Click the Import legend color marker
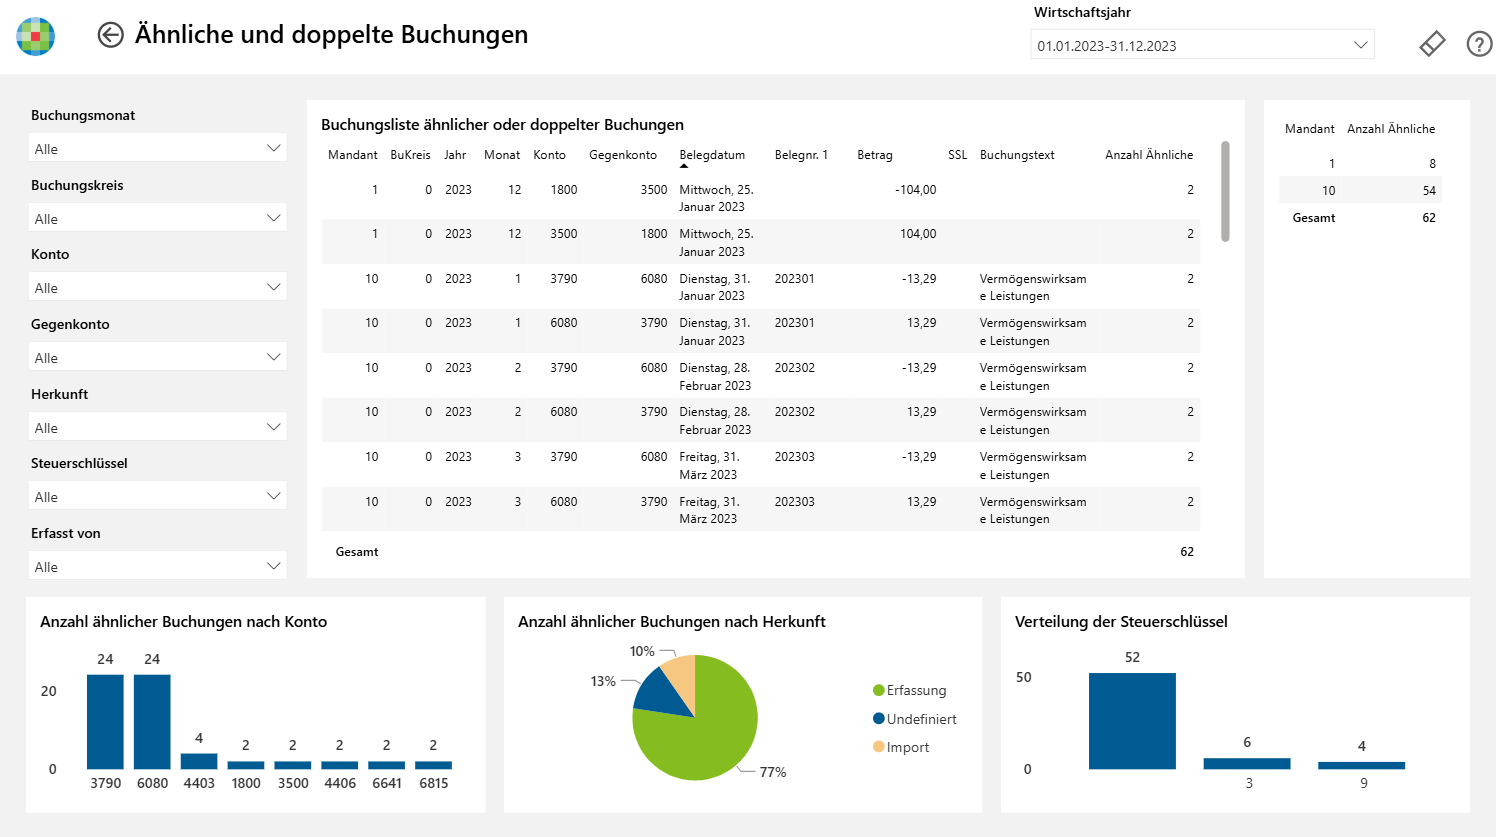The width and height of the screenshot is (1496, 837). point(879,747)
